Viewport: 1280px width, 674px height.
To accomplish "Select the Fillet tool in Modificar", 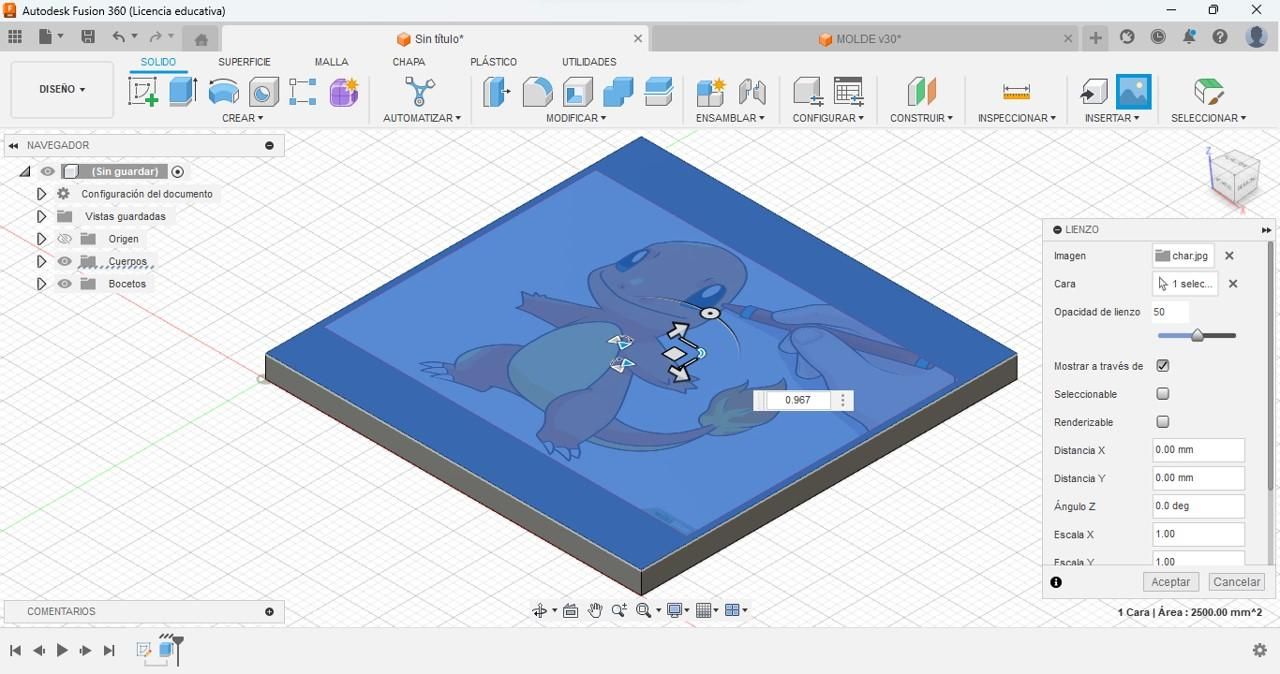I will point(537,92).
